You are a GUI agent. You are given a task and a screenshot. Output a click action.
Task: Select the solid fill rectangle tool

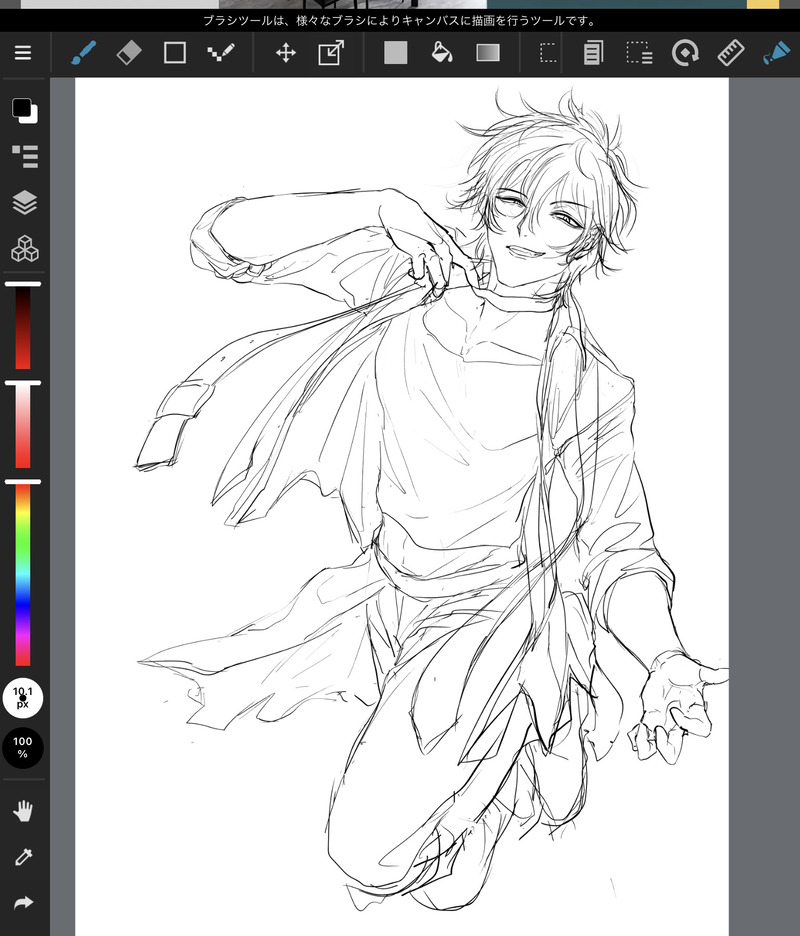[x=395, y=53]
